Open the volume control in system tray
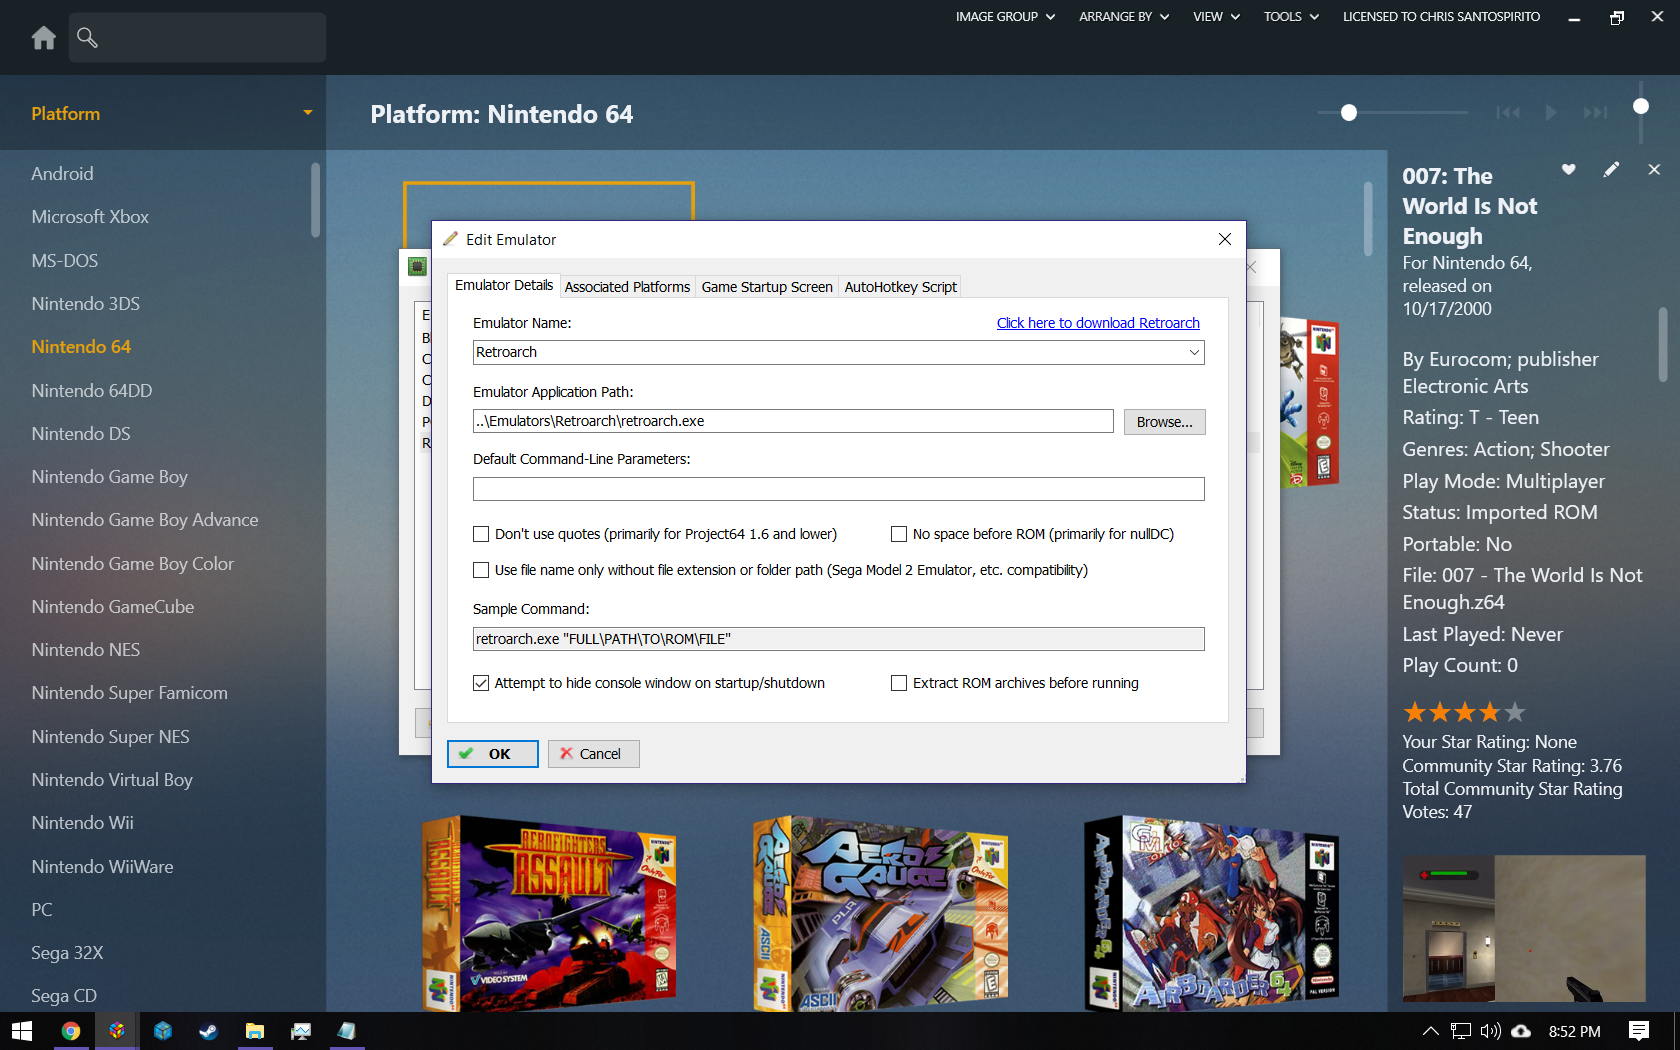This screenshot has height=1050, width=1680. (1491, 1031)
